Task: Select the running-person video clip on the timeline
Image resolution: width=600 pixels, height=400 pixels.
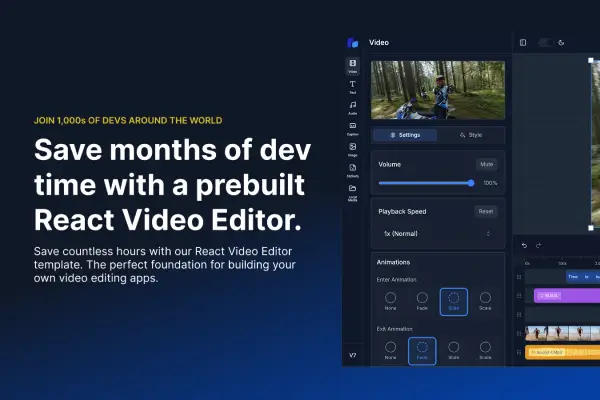Action: click(x=562, y=333)
